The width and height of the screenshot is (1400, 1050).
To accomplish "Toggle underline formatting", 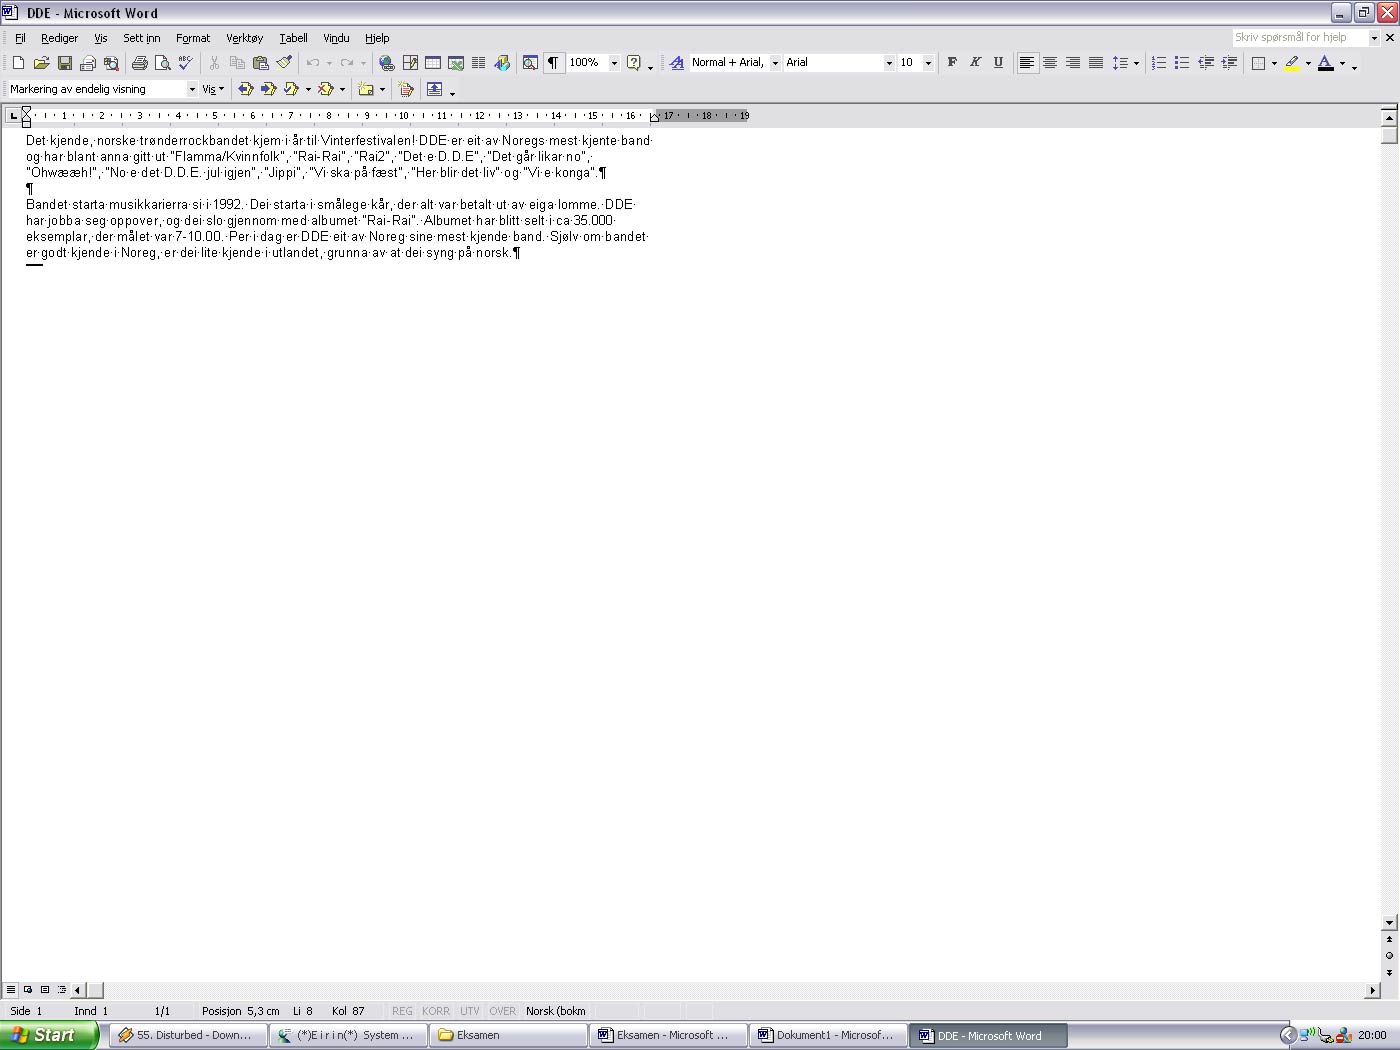I will point(998,63).
